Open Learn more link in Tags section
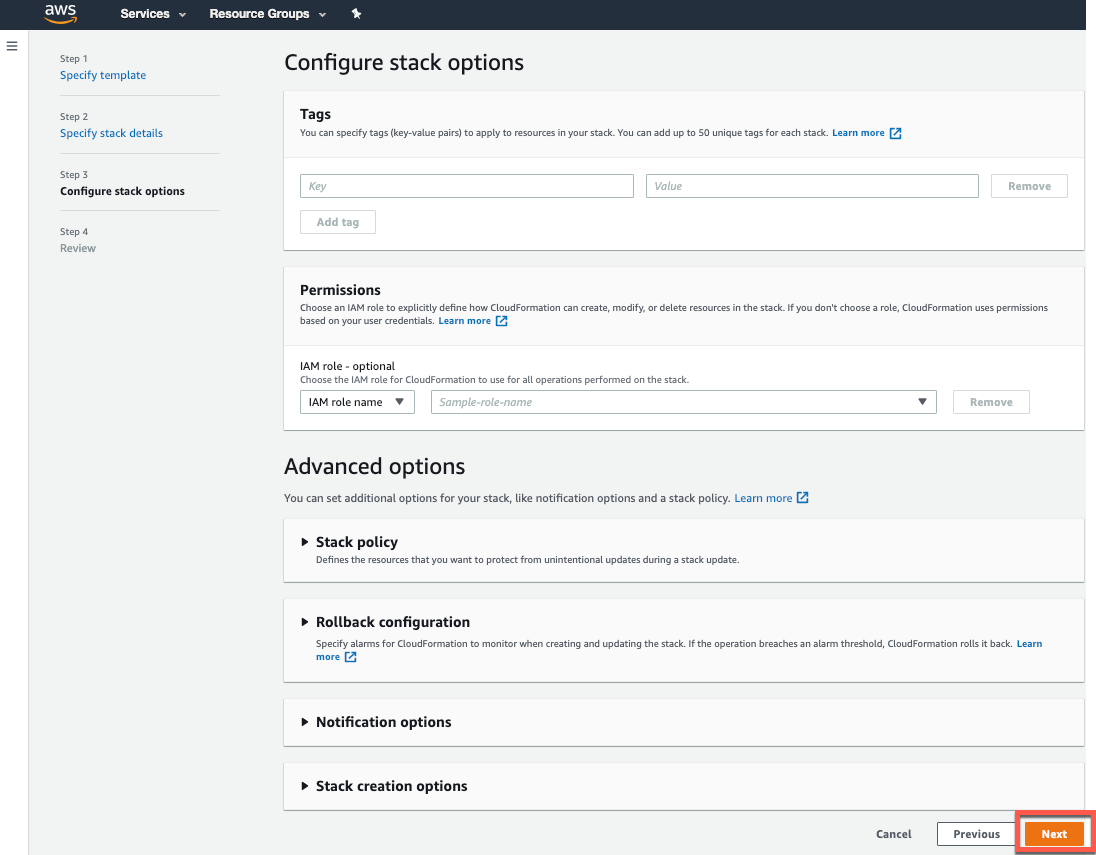The width and height of the screenshot is (1096, 855). 858,133
